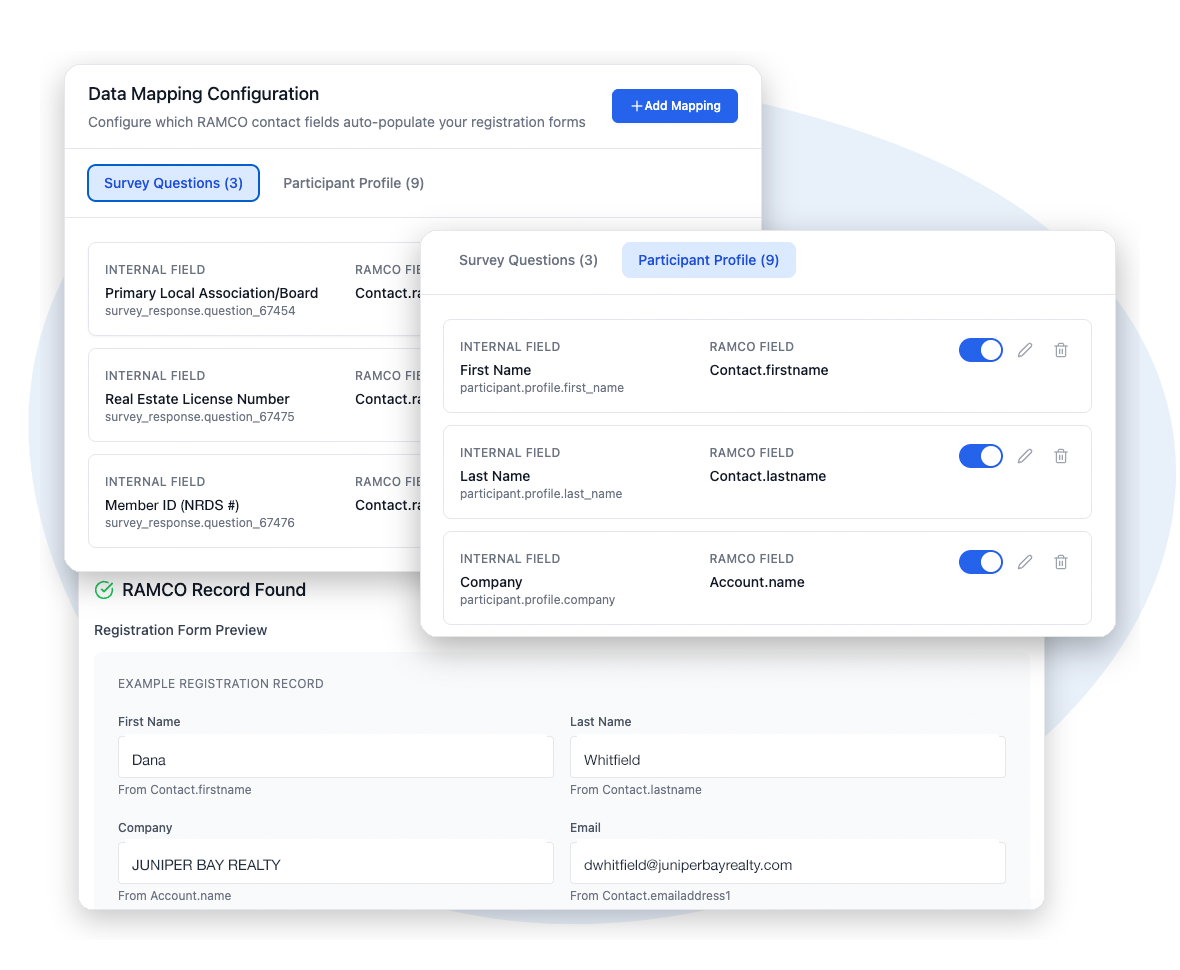Click survey_response.question_67454 text
The image size is (1180, 970).
tap(200, 311)
